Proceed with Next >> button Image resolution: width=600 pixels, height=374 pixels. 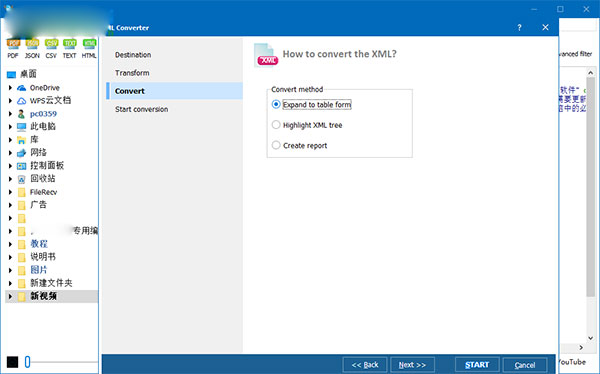click(x=412, y=365)
